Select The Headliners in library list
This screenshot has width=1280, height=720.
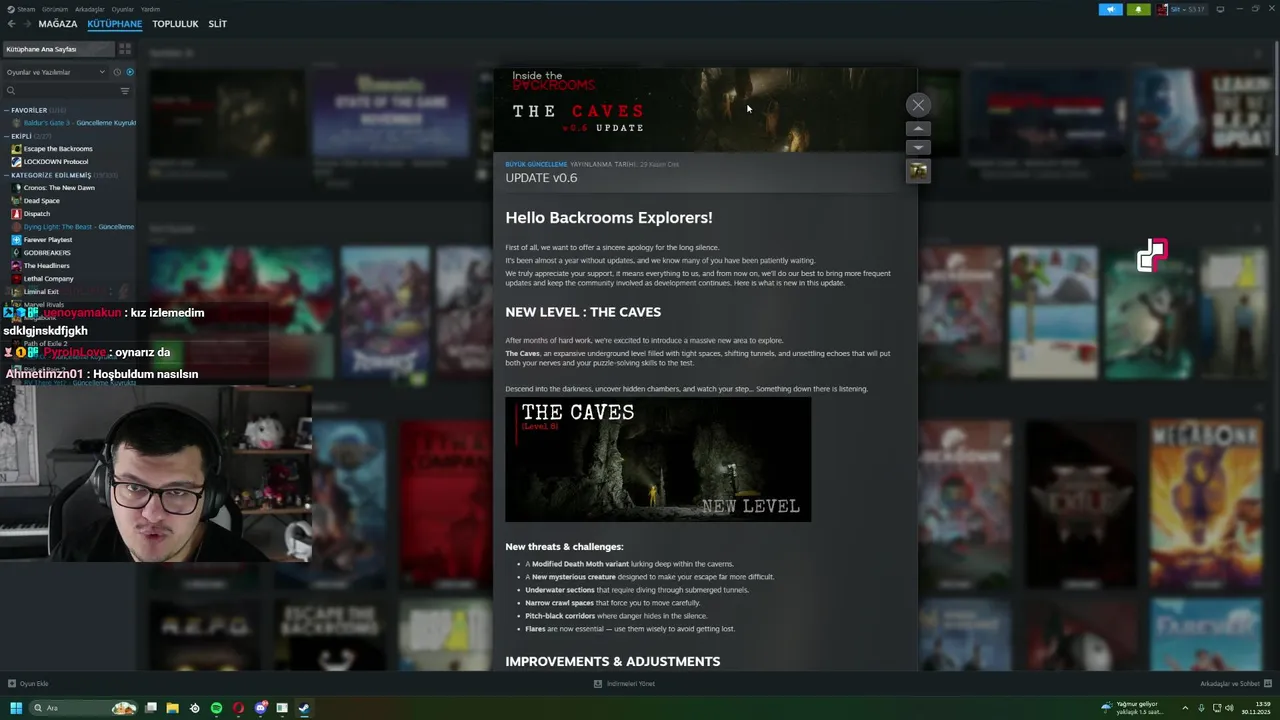47,266
